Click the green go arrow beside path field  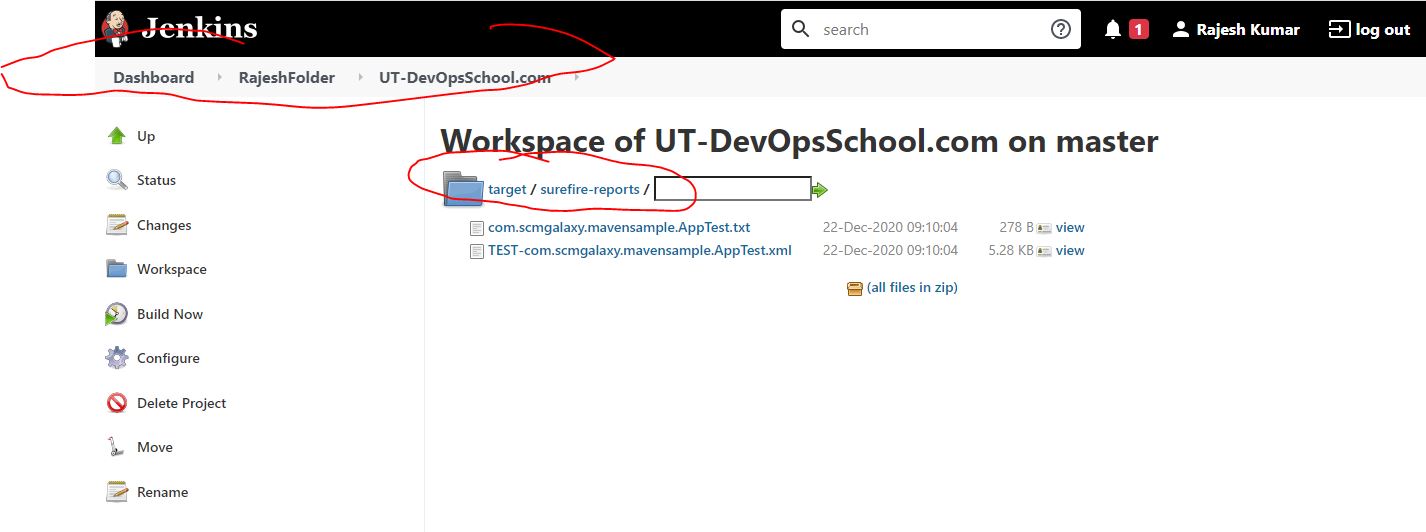[x=820, y=190]
